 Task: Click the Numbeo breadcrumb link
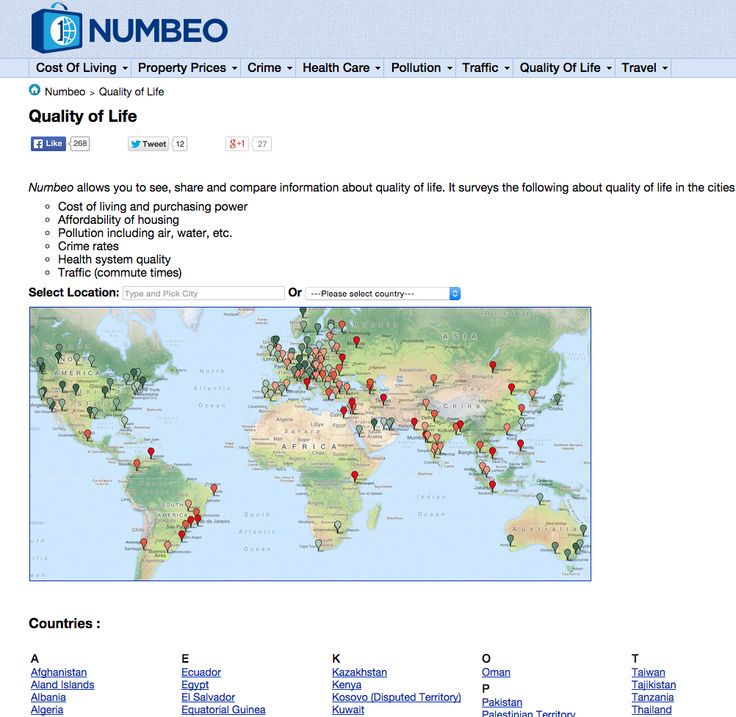pos(65,92)
